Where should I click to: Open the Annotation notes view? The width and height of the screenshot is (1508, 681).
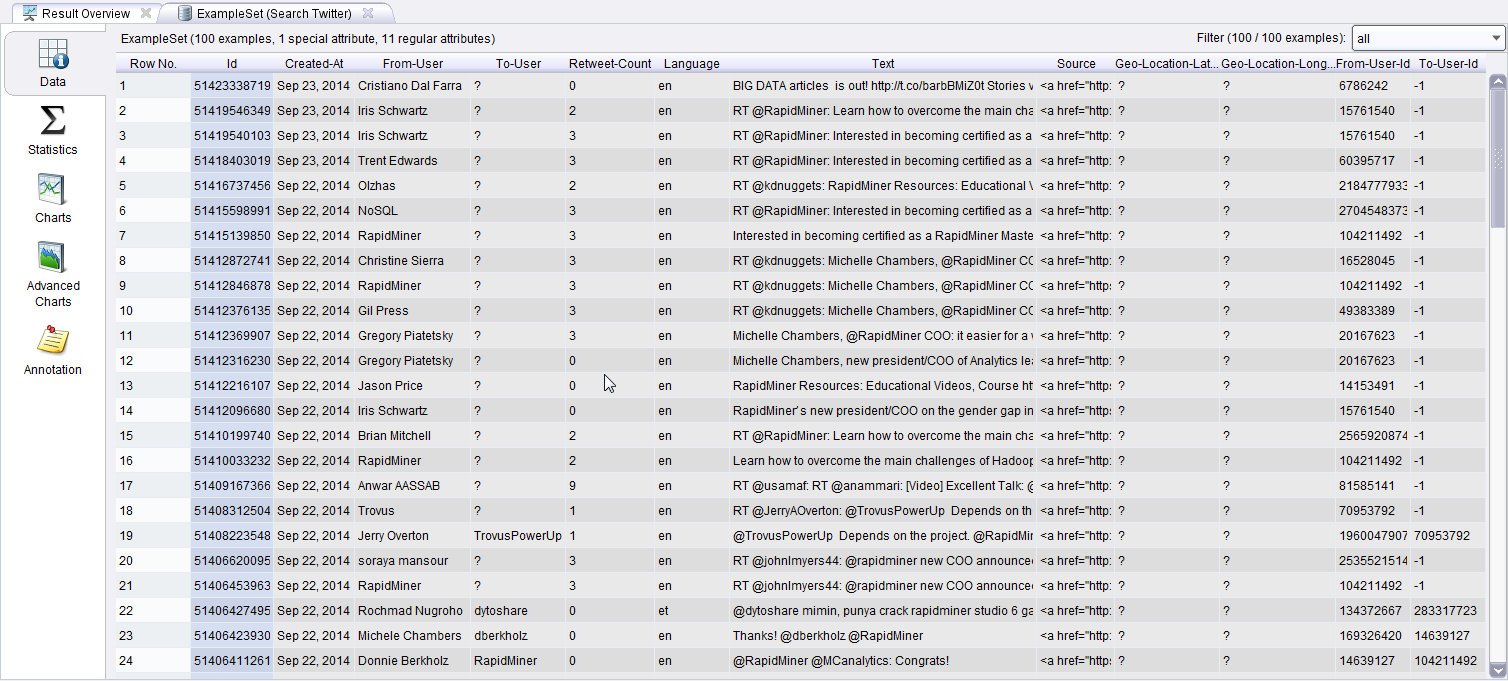pyautogui.click(x=52, y=351)
